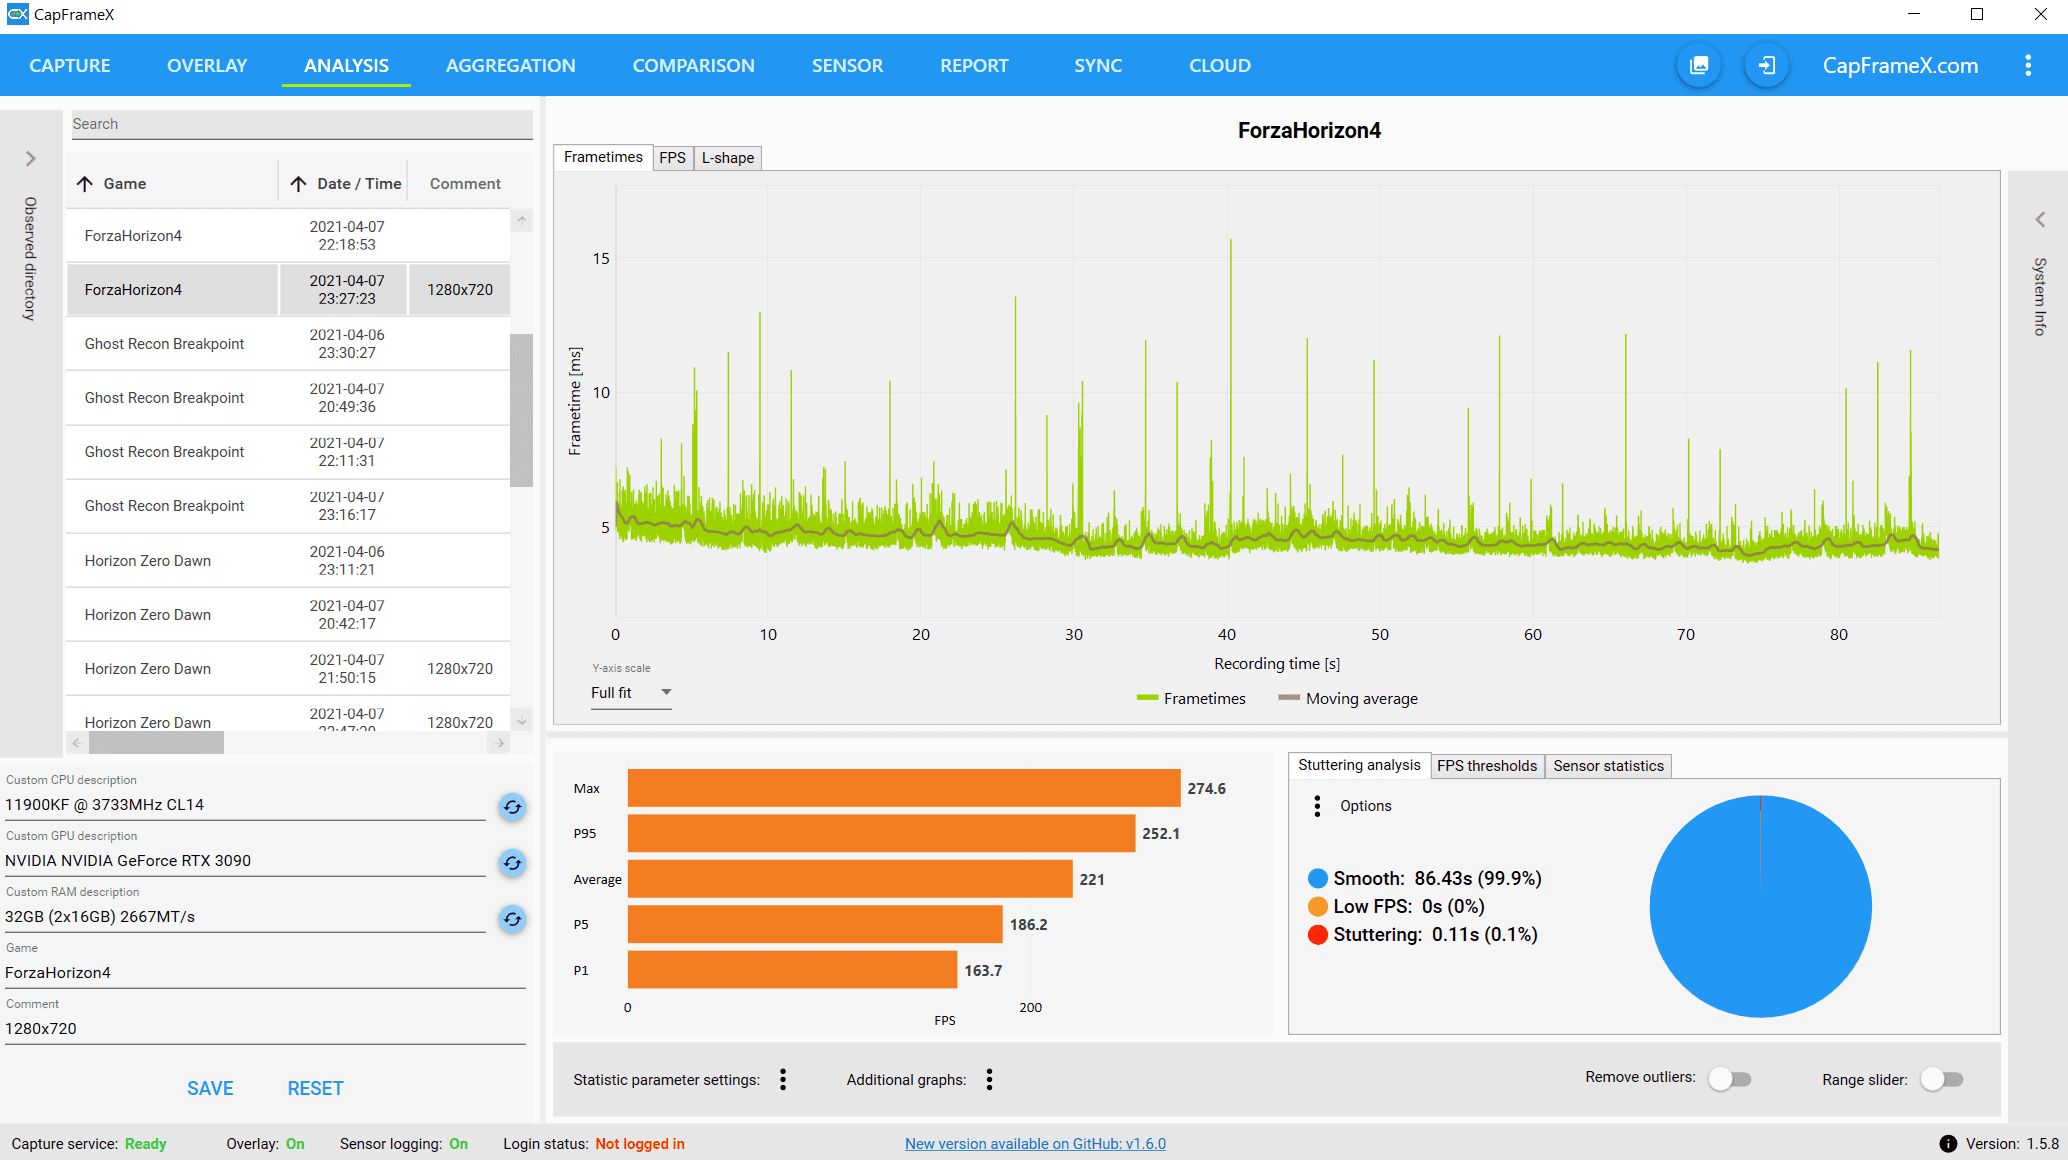
Task: Click the SAVE button
Action: coord(210,1088)
